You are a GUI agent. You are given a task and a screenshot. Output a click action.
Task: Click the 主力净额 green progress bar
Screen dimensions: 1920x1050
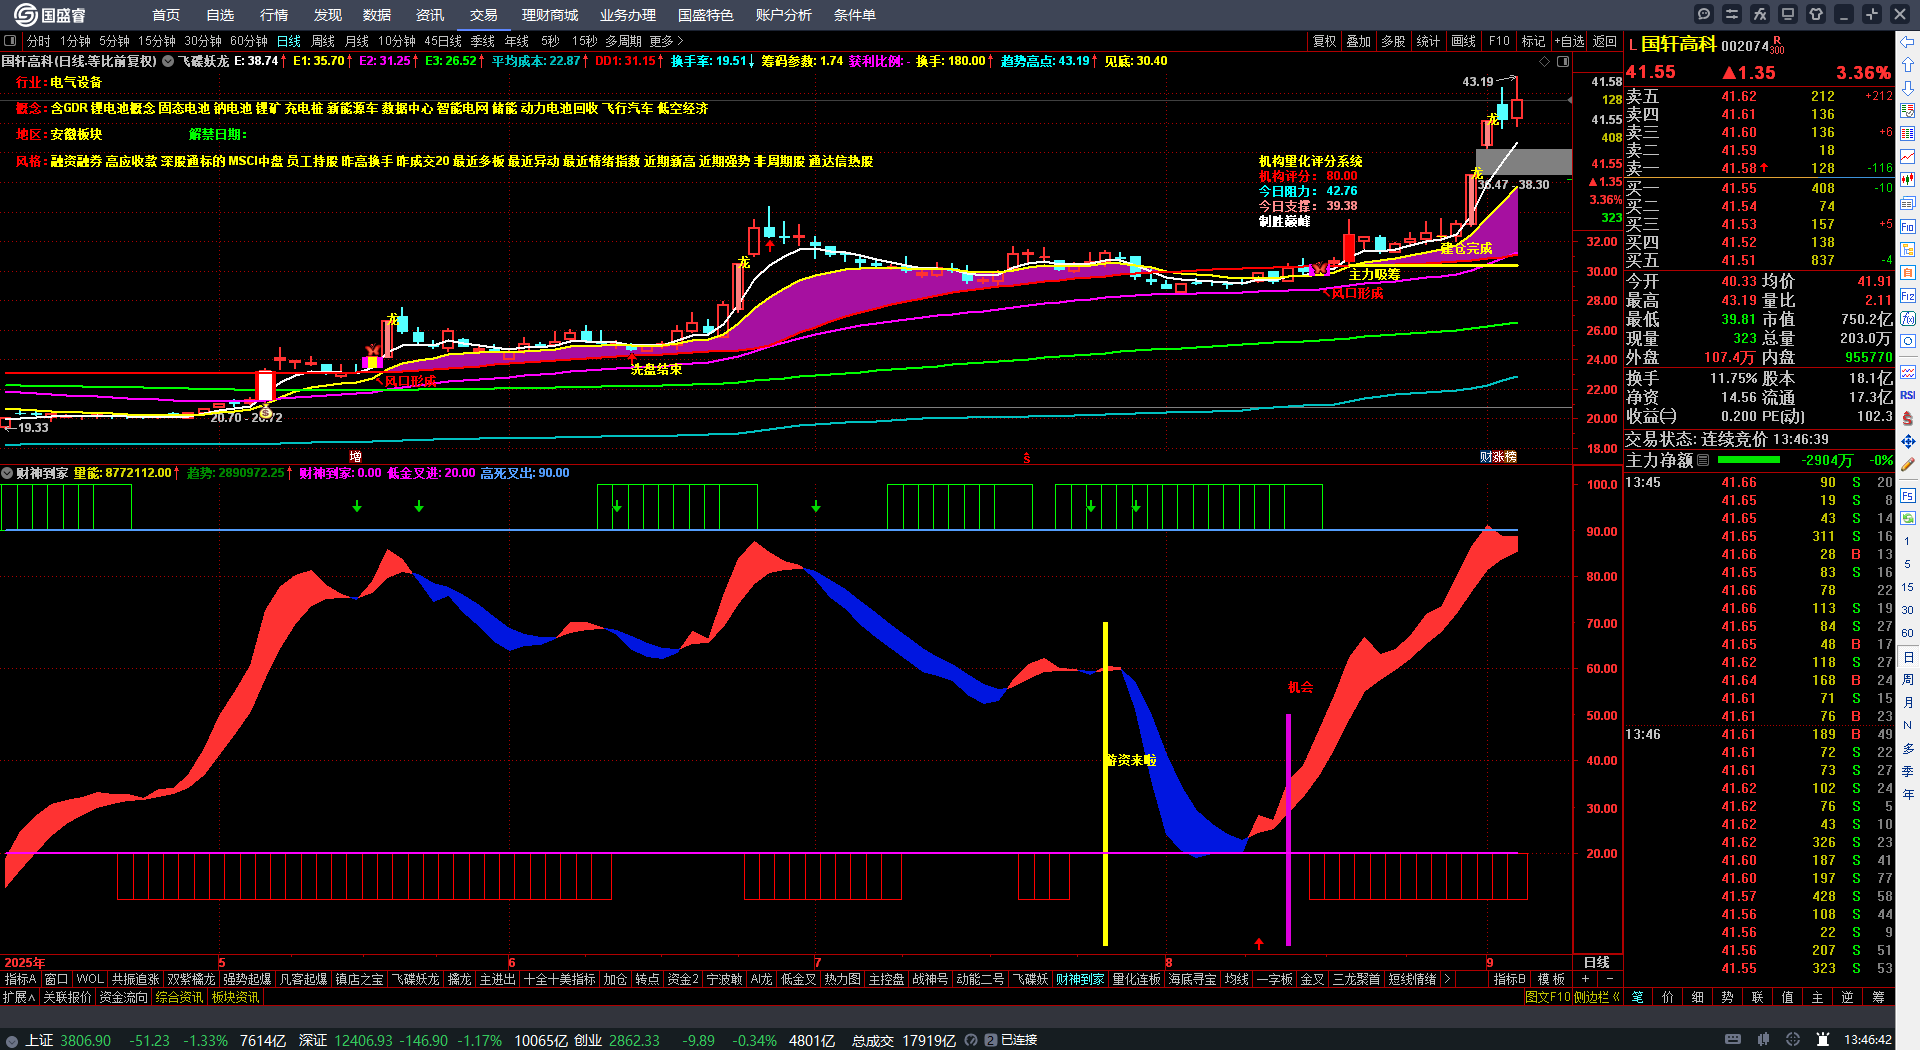pyautogui.click(x=1748, y=460)
